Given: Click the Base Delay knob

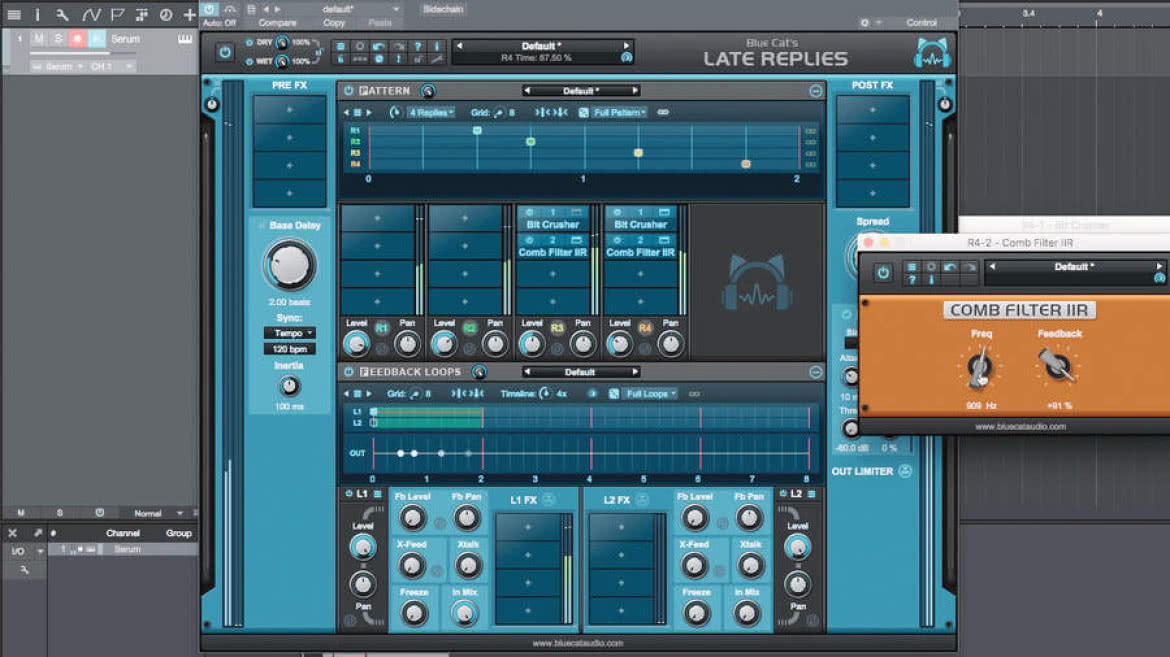Looking at the screenshot, I should point(289,265).
